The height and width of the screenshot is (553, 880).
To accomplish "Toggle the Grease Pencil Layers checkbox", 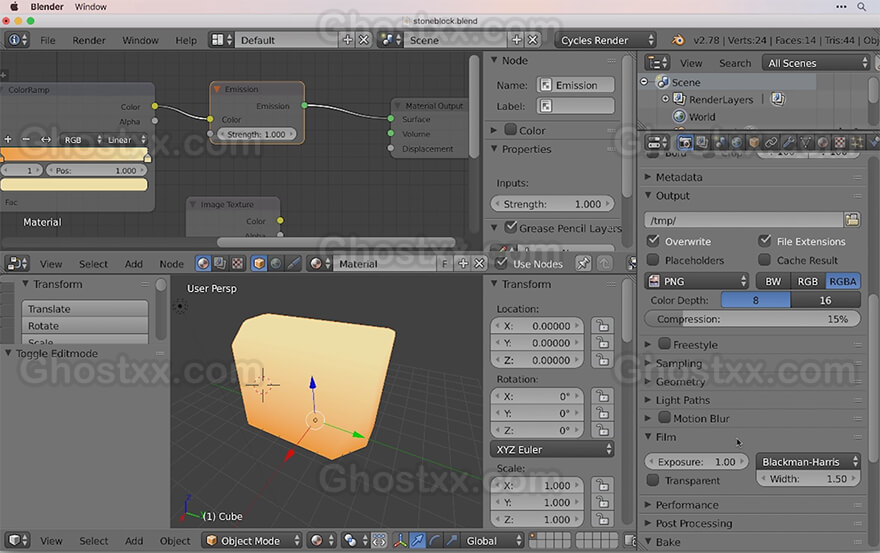I will click(511, 227).
